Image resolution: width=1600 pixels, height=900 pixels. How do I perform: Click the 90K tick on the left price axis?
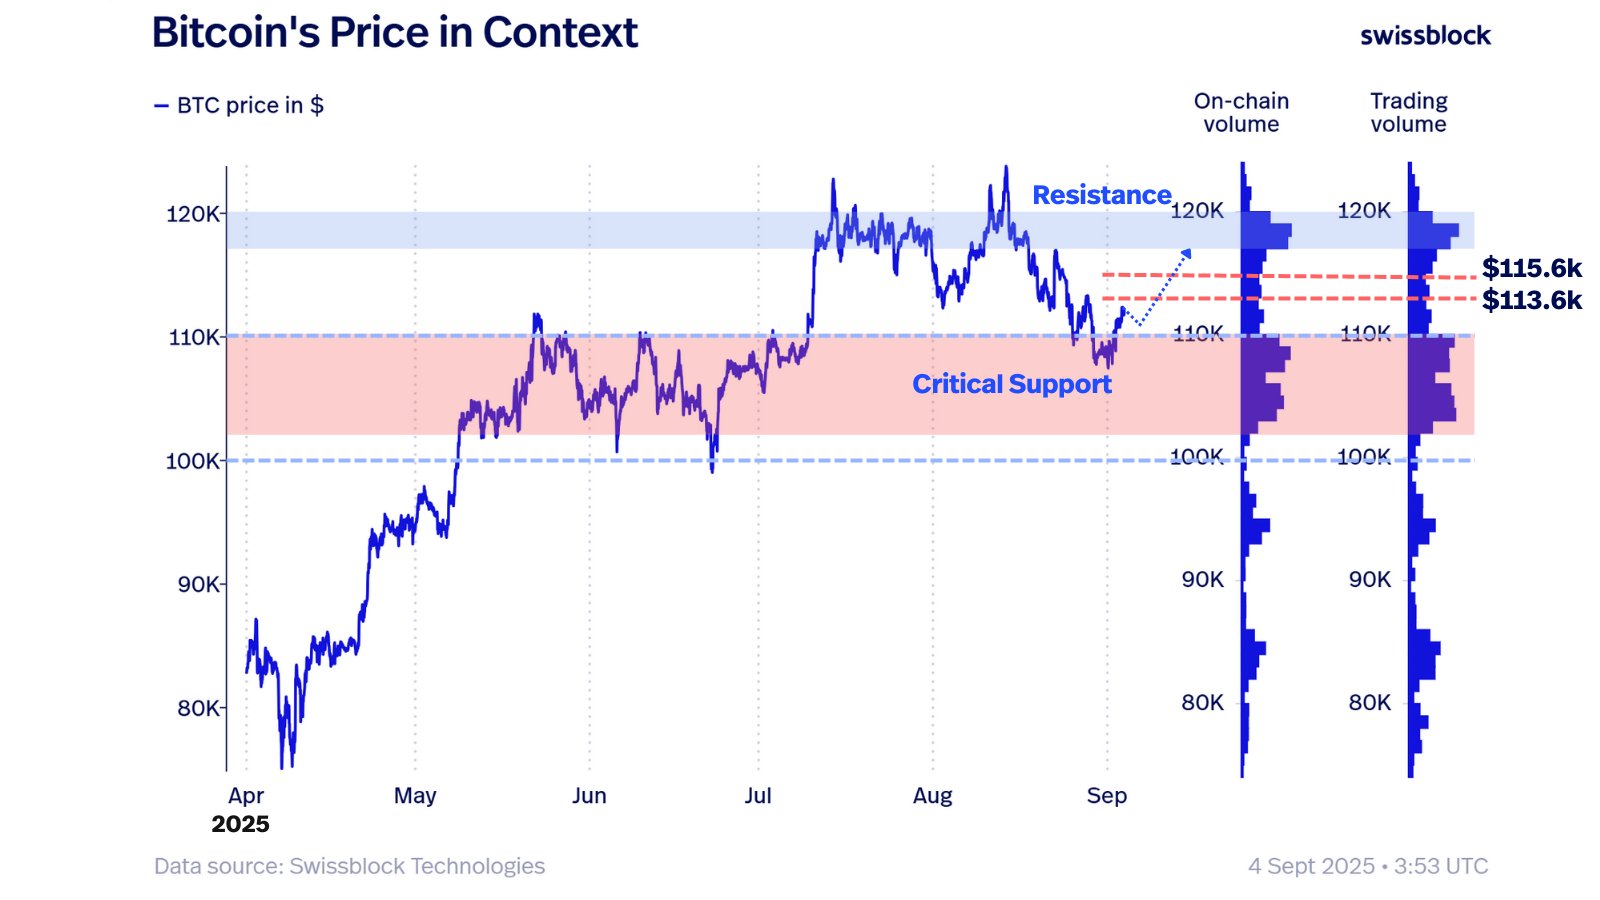coord(198,585)
